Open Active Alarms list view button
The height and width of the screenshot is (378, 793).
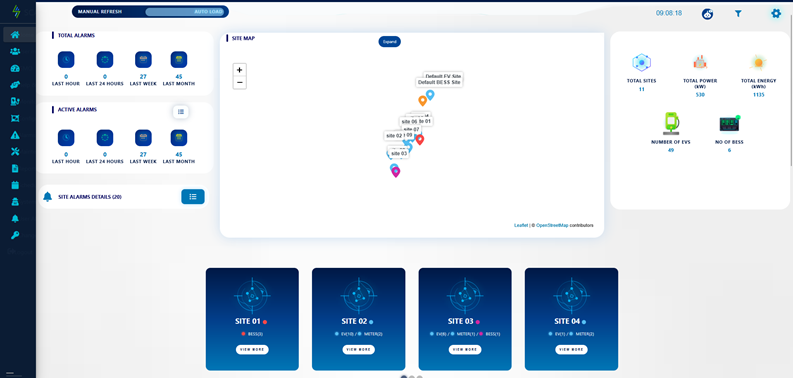tap(181, 111)
